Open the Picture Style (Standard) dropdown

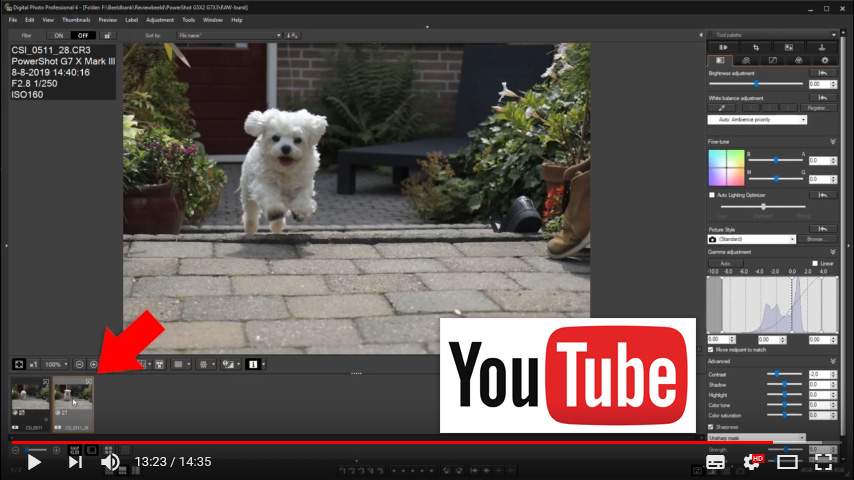(752, 240)
